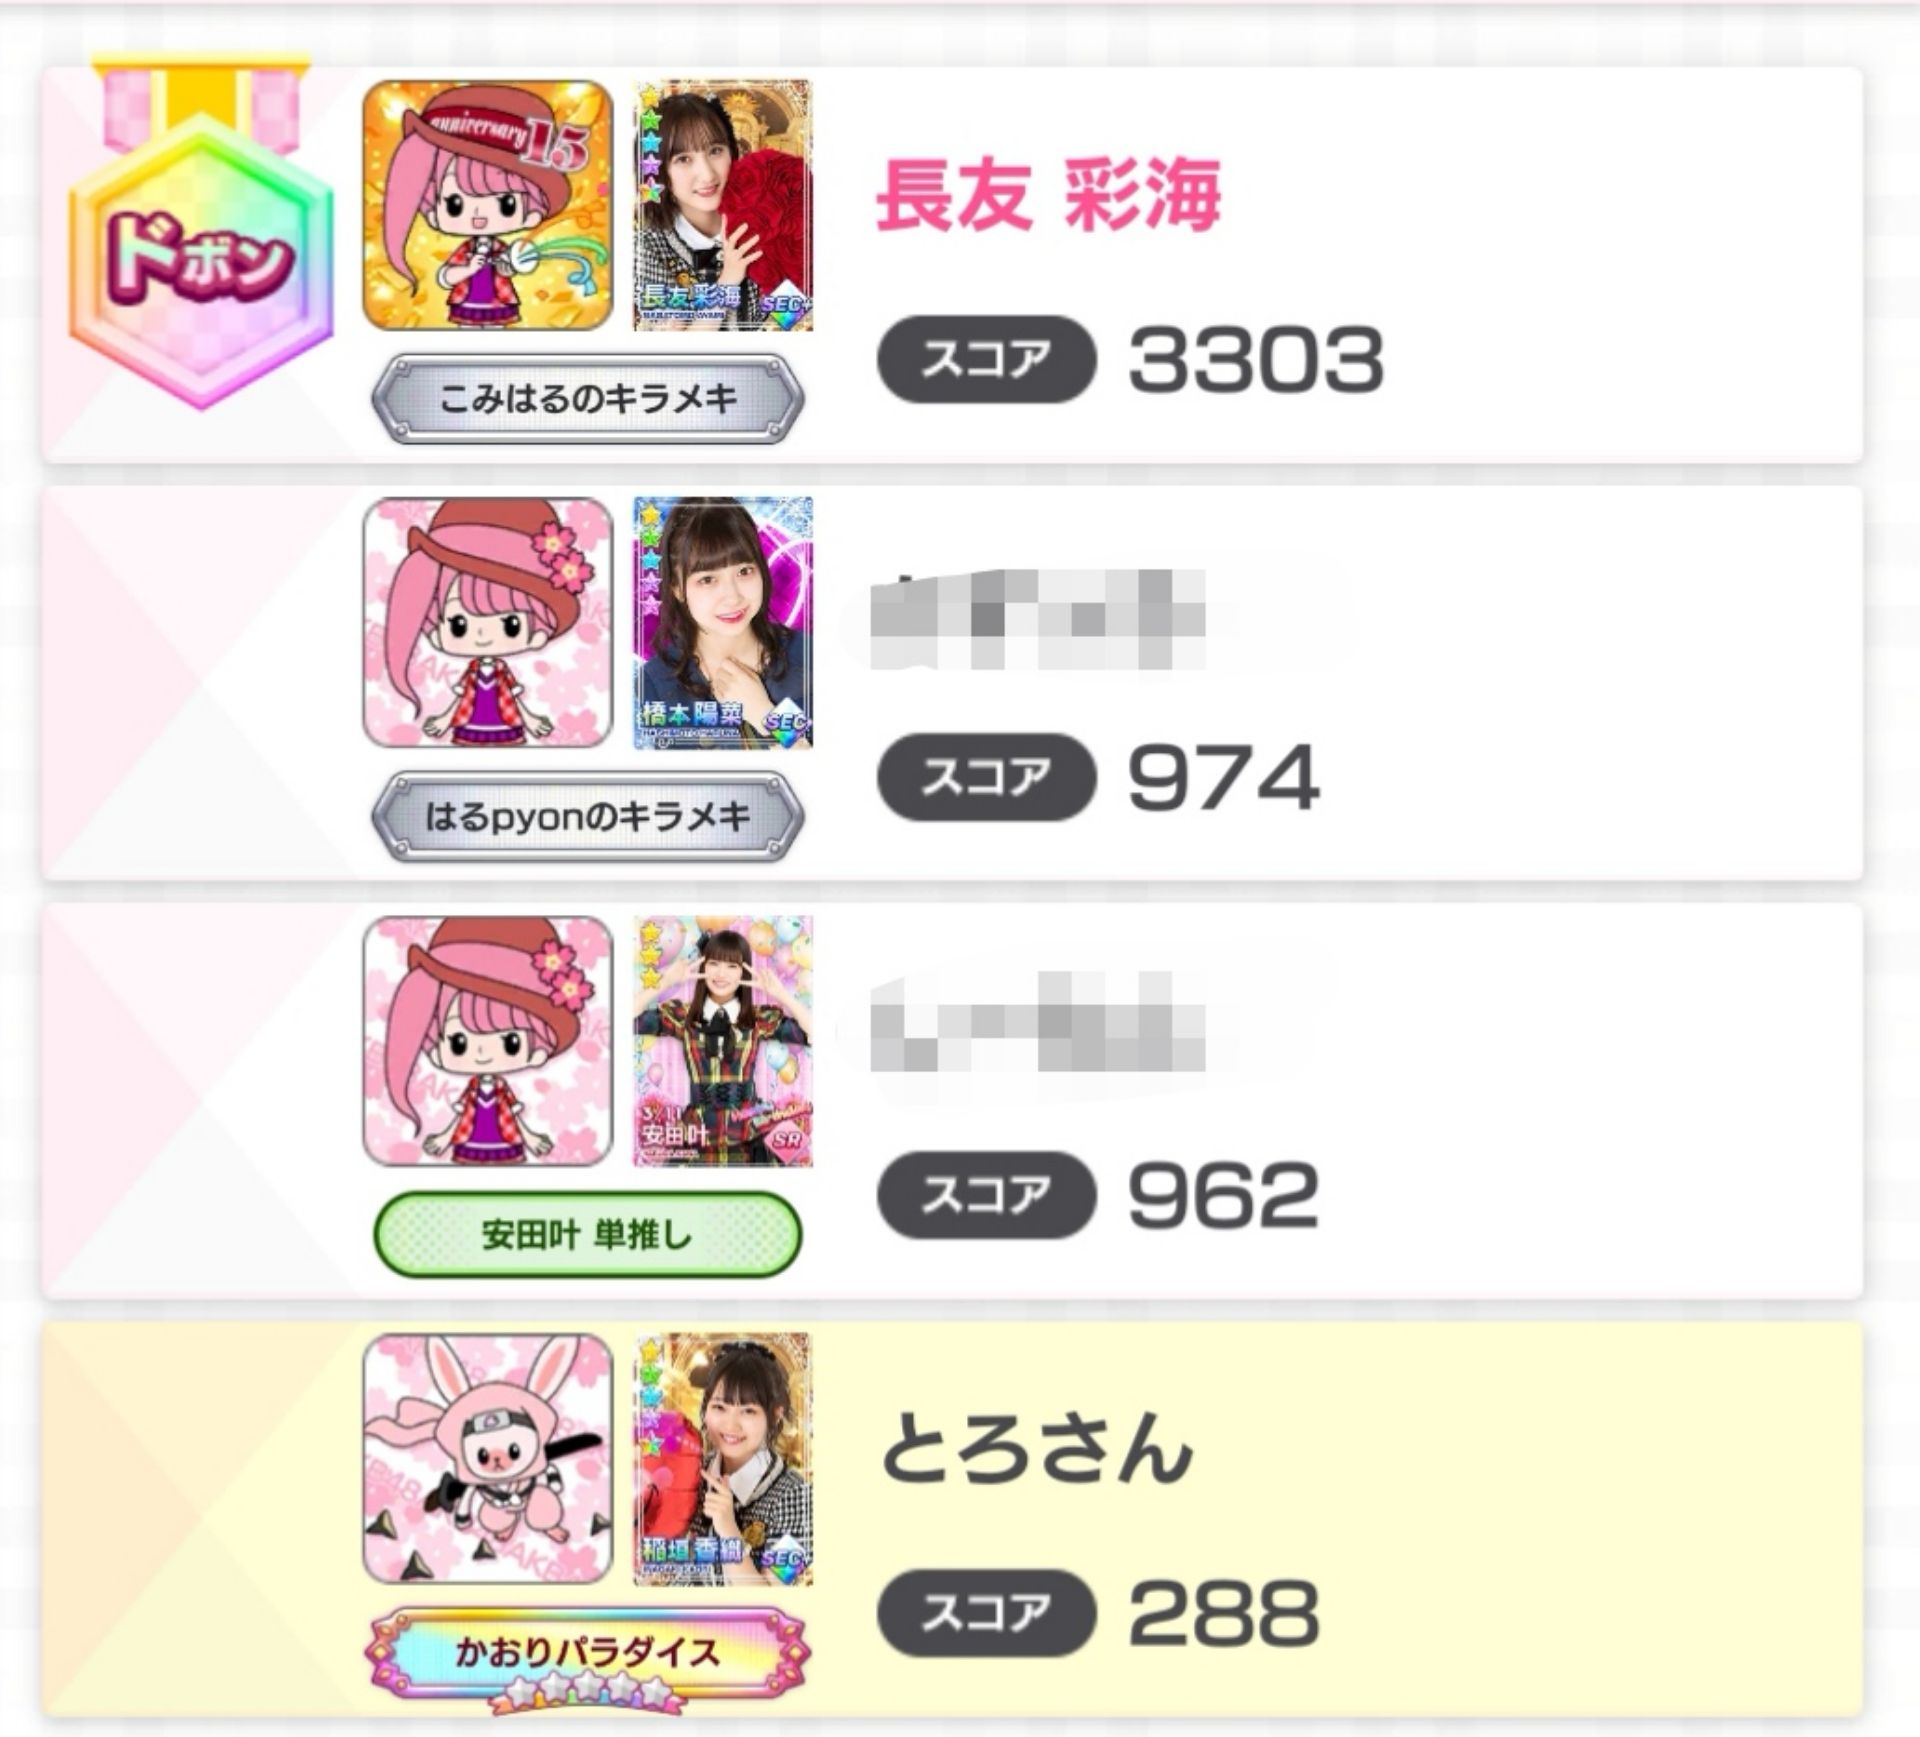The width and height of the screenshot is (1920, 1737).
Task: Open the third row's pink-hat avatar
Action: coord(487,1041)
